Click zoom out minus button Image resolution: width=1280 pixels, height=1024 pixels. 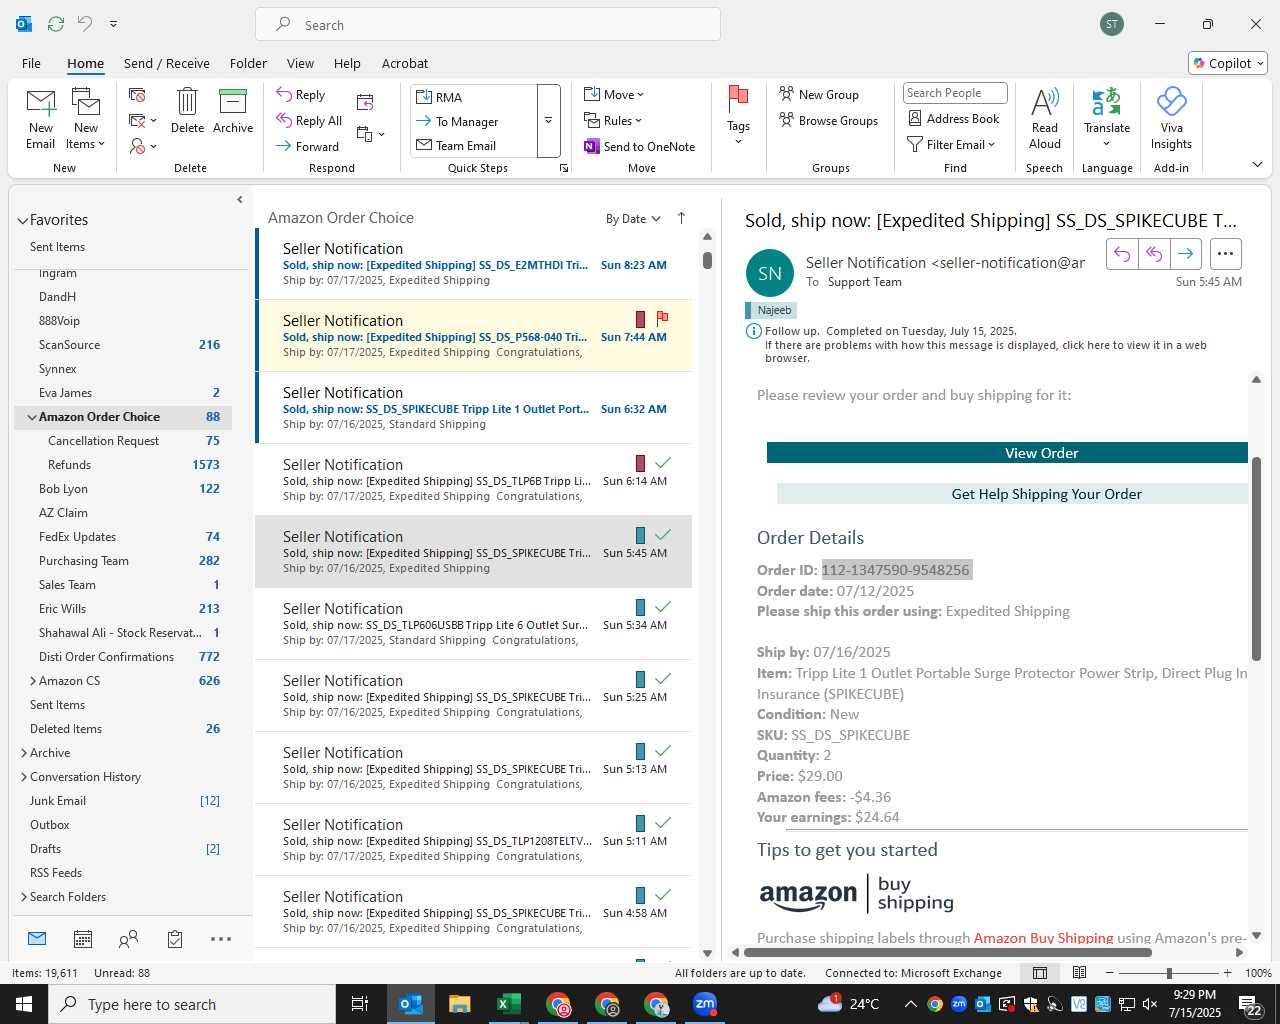point(1109,973)
